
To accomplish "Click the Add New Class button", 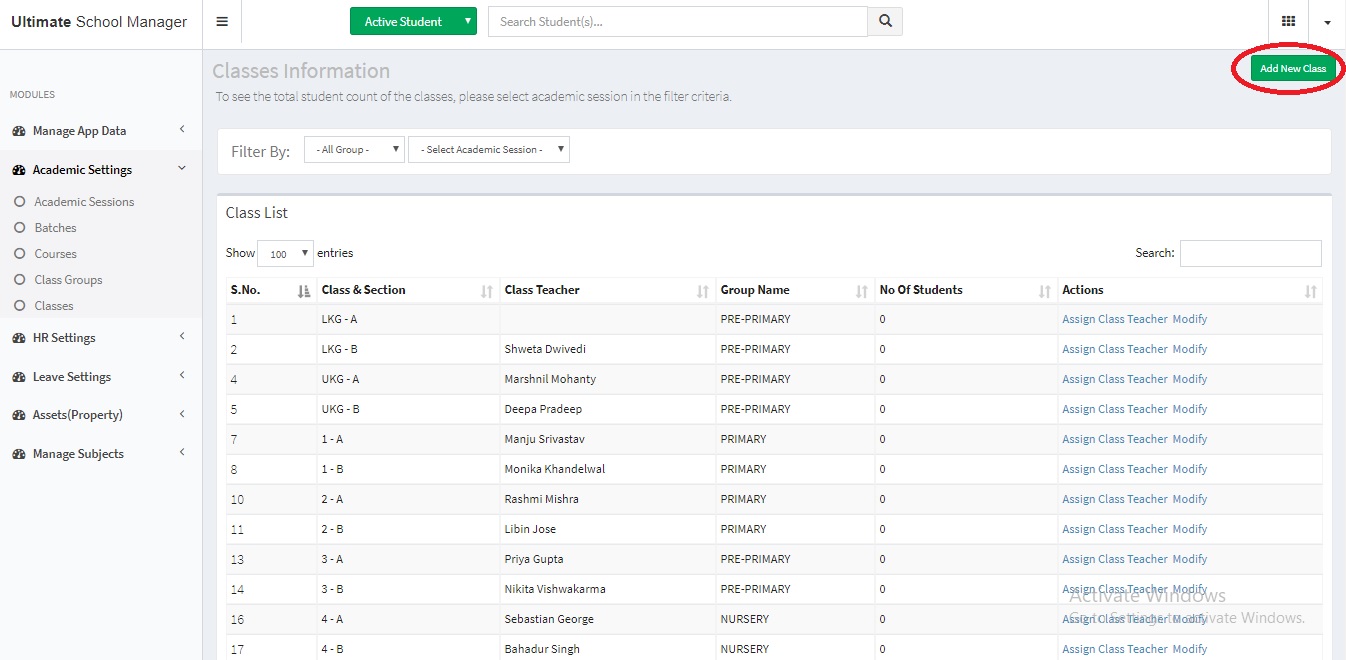I will 1292,68.
